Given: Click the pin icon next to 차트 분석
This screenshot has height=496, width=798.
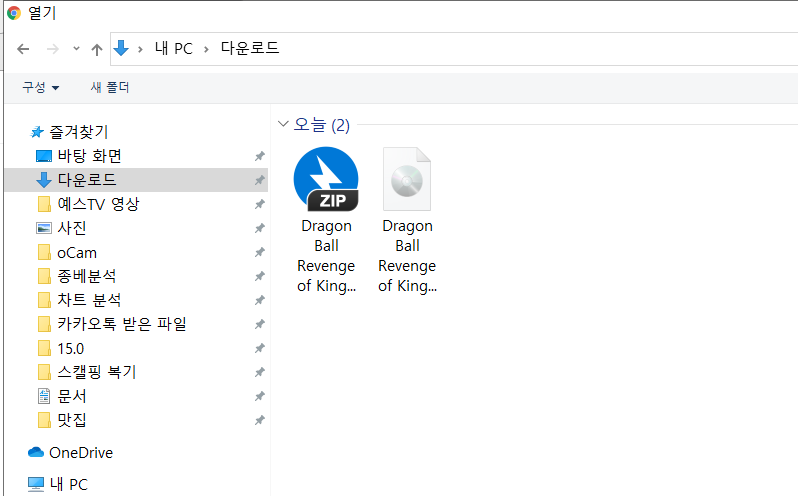Looking at the screenshot, I should 260,300.
